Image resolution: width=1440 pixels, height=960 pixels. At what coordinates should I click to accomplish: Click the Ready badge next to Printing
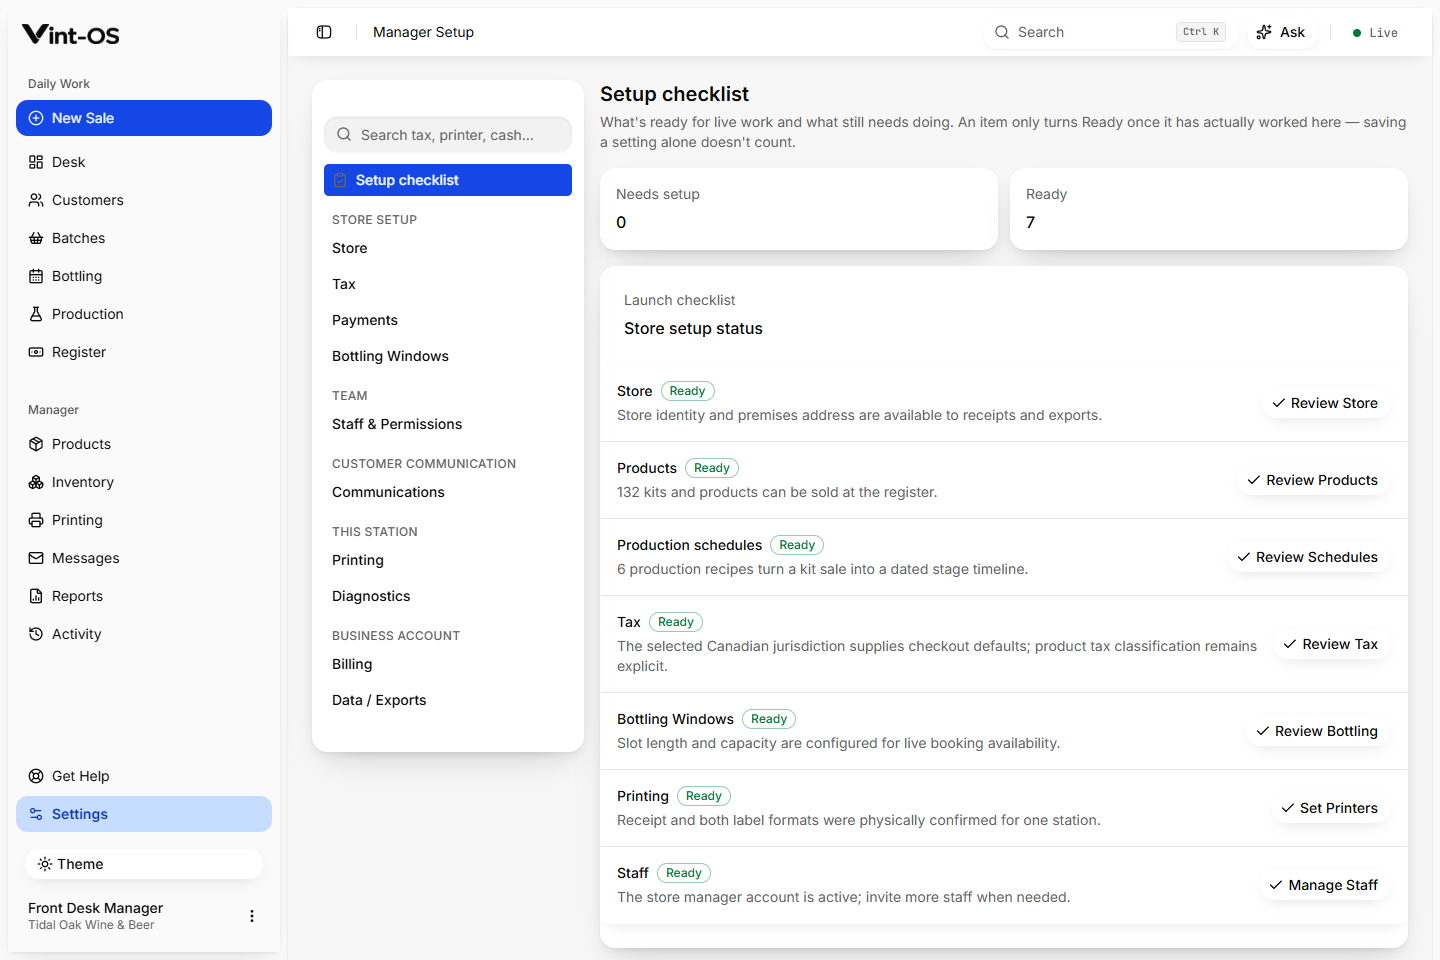pyautogui.click(x=704, y=796)
